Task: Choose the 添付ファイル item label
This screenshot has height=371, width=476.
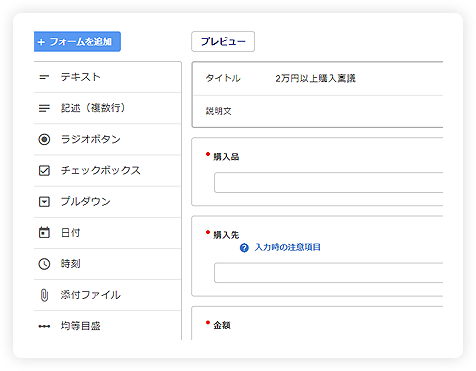Action: (x=90, y=295)
